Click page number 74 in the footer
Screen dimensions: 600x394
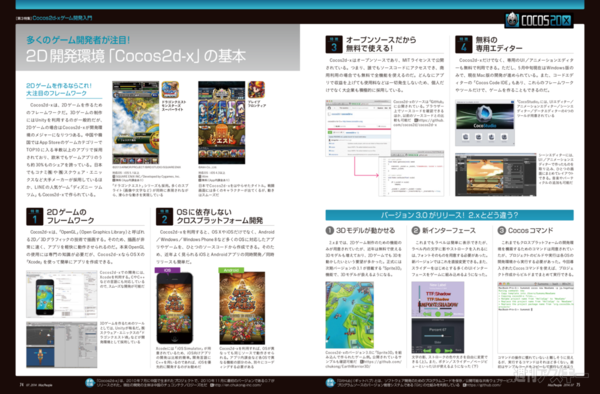21,385
